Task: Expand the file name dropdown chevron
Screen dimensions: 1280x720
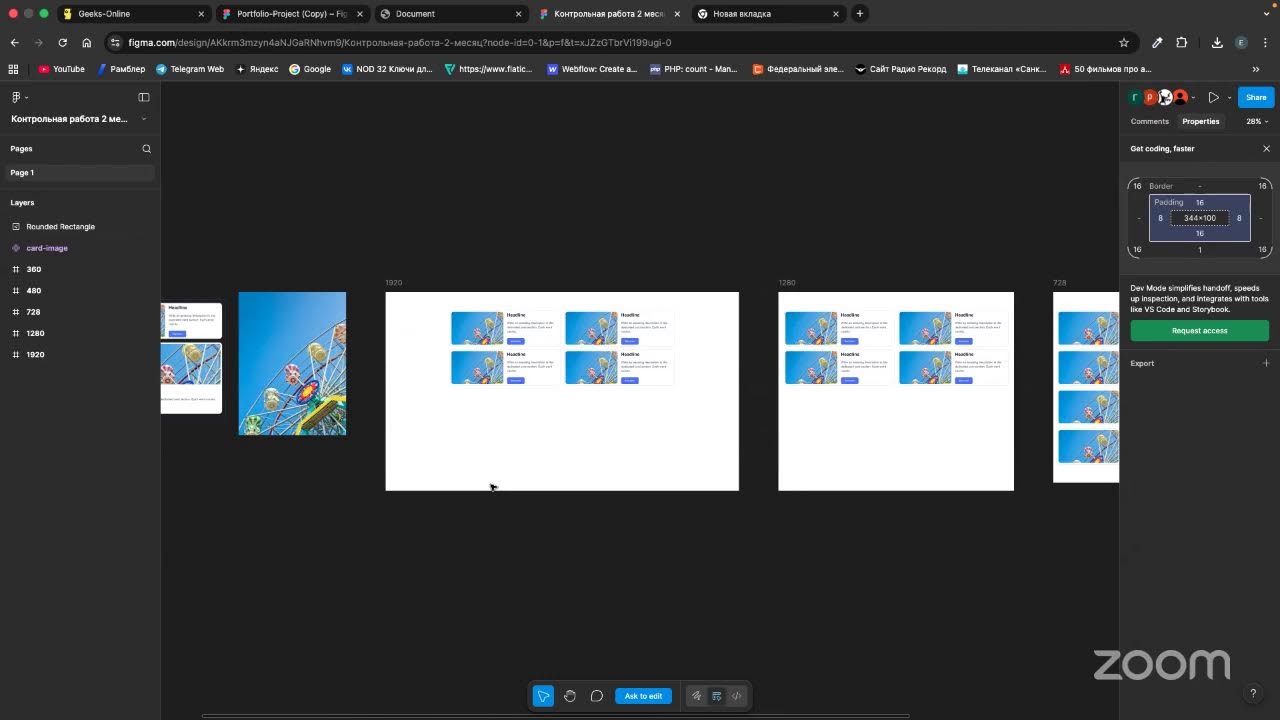Action: tap(144, 119)
